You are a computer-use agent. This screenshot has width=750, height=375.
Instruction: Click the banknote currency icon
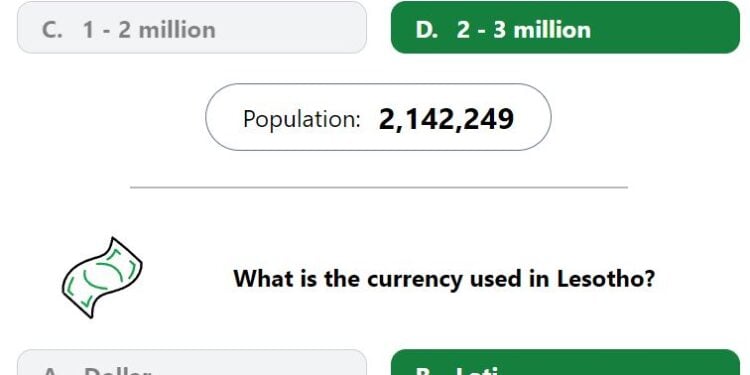click(102, 277)
